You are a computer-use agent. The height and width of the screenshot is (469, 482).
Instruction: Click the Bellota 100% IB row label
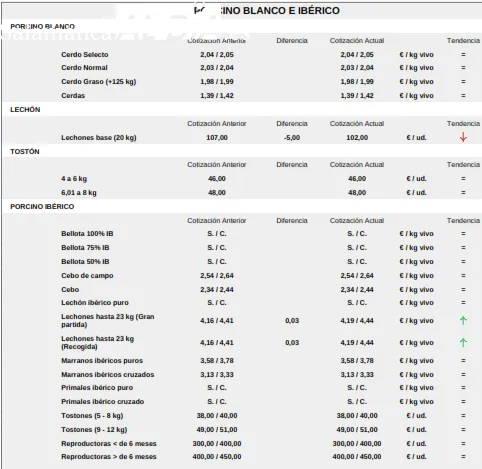click(87, 234)
